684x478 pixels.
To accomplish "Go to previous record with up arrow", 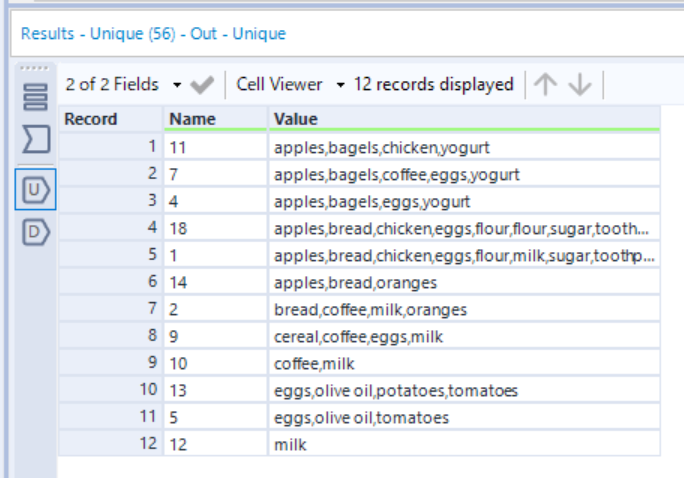I will (545, 84).
